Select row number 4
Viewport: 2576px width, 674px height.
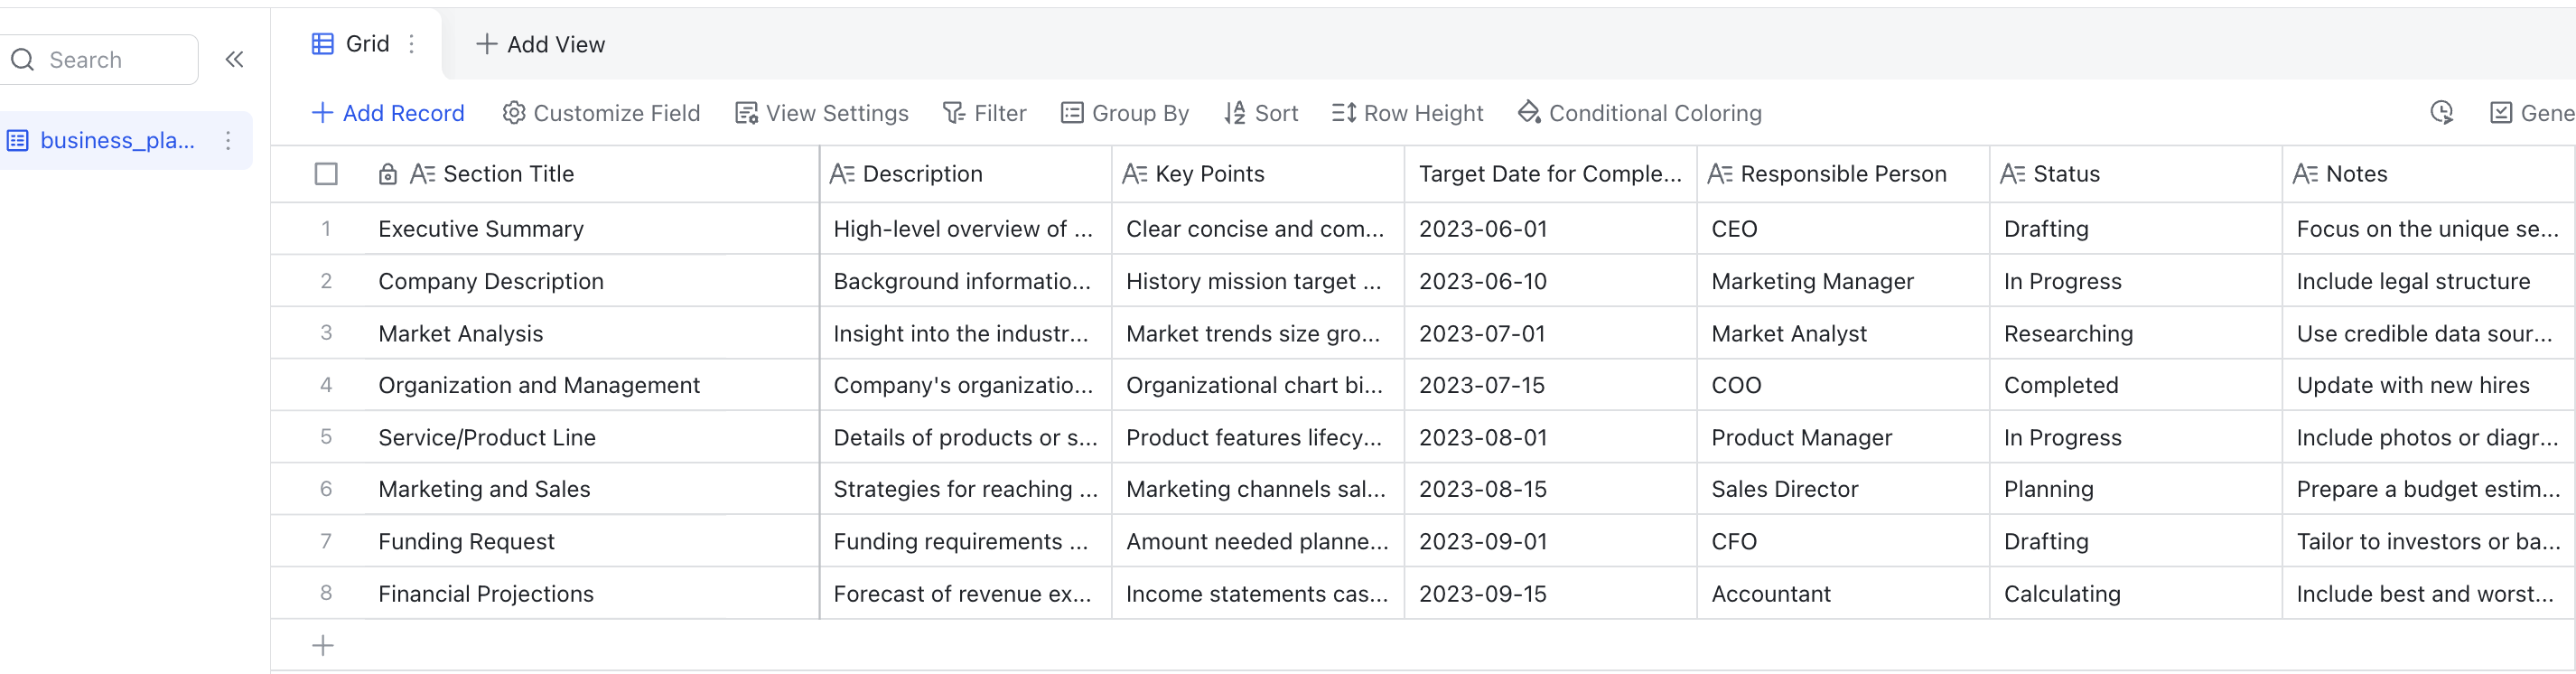326,385
